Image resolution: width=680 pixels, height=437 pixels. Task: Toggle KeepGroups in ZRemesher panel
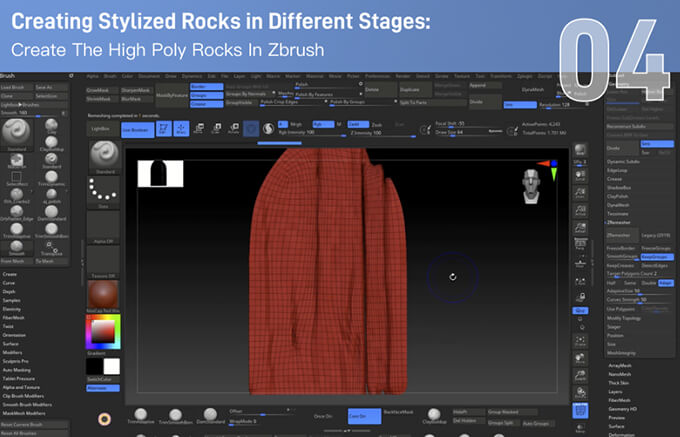coord(657,257)
